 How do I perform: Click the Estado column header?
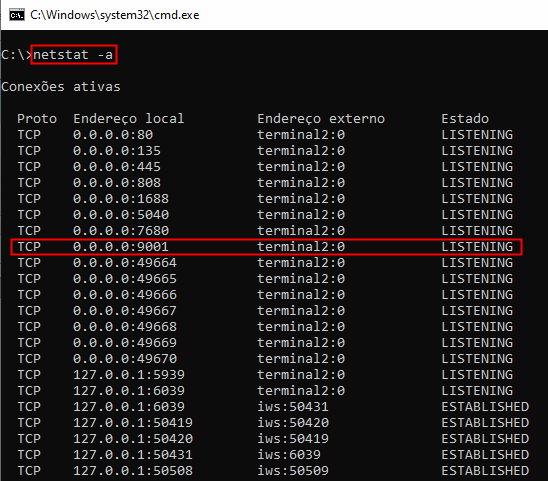pos(465,119)
